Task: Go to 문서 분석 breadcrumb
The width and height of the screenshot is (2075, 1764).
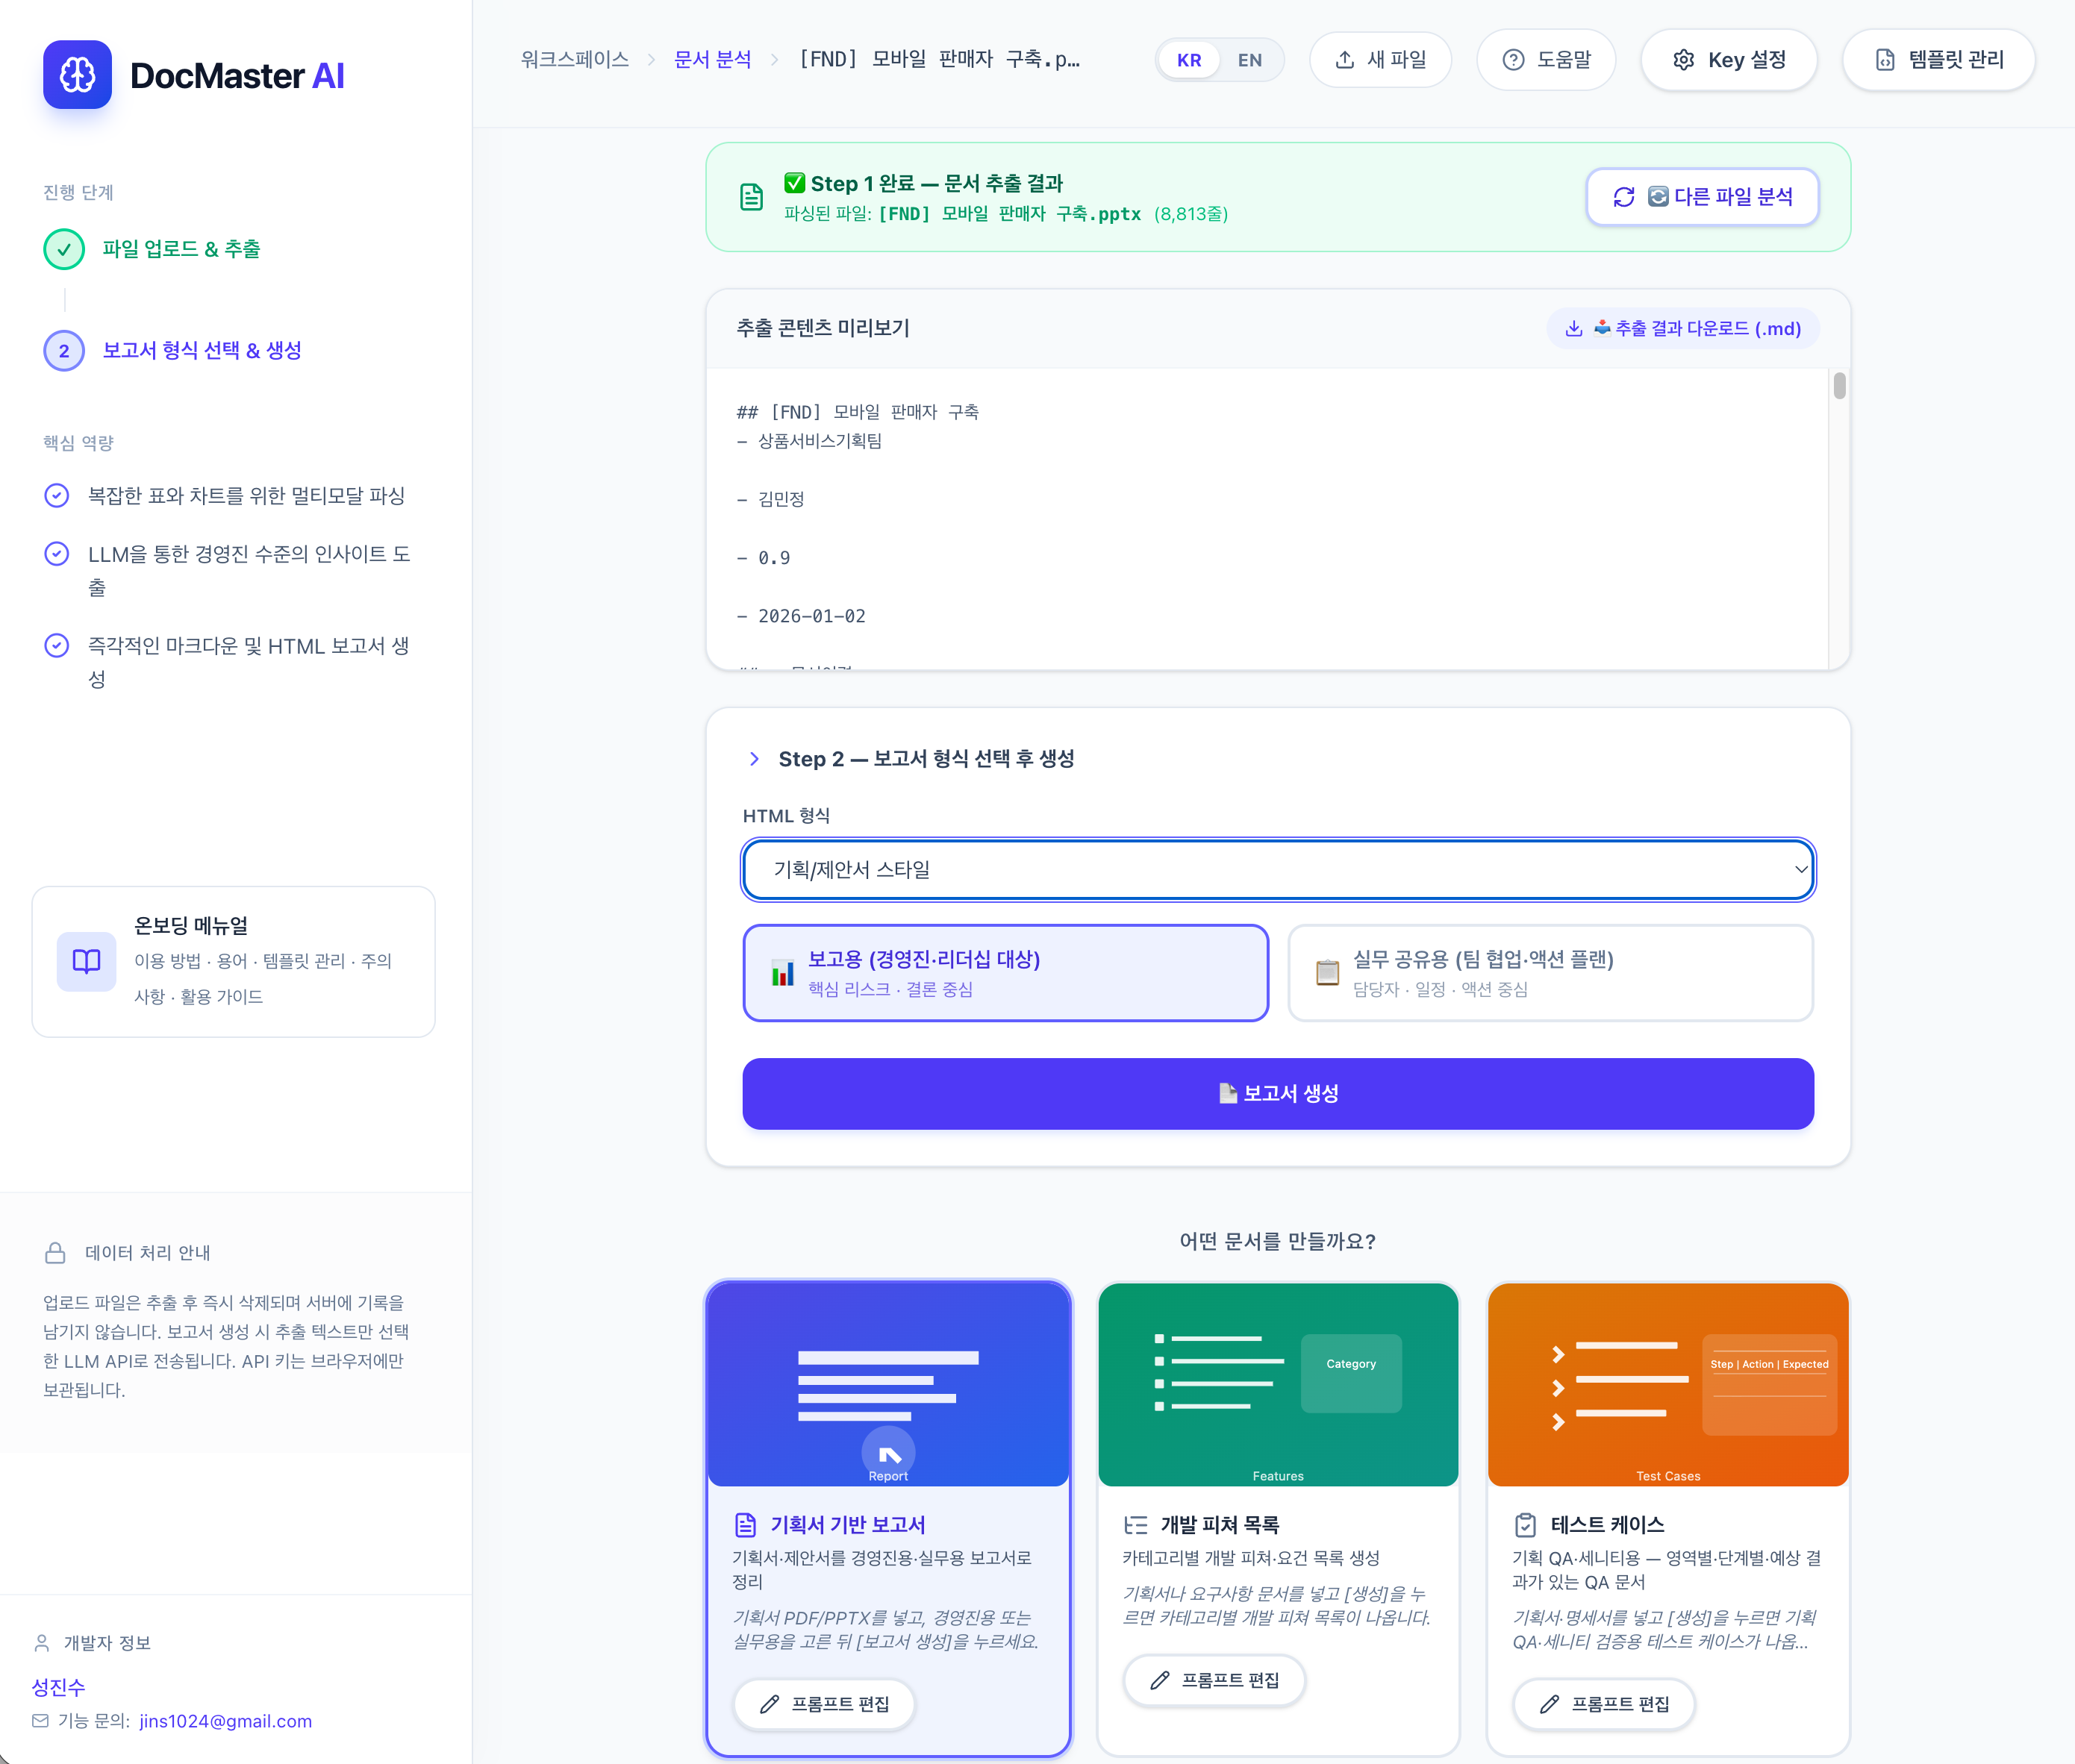Action: click(x=712, y=60)
